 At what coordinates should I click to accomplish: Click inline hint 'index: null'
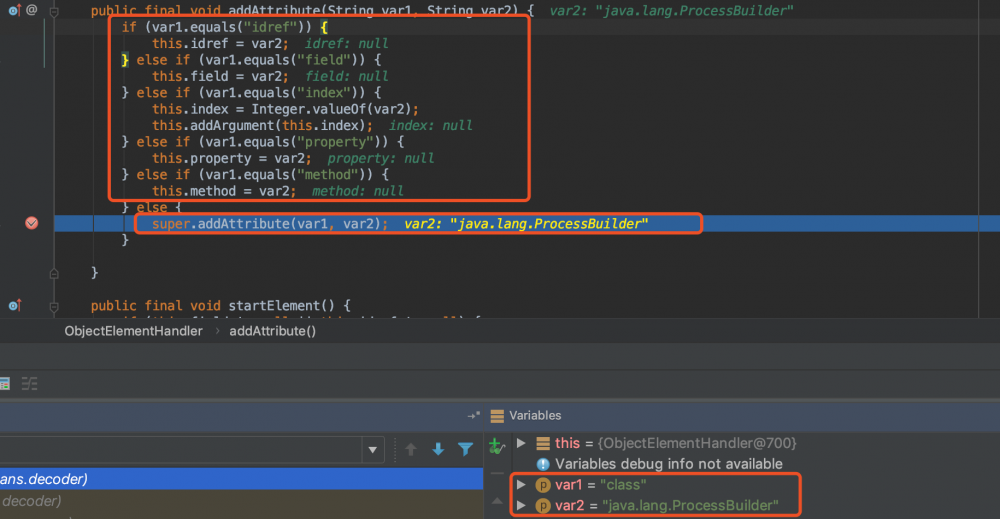430,126
